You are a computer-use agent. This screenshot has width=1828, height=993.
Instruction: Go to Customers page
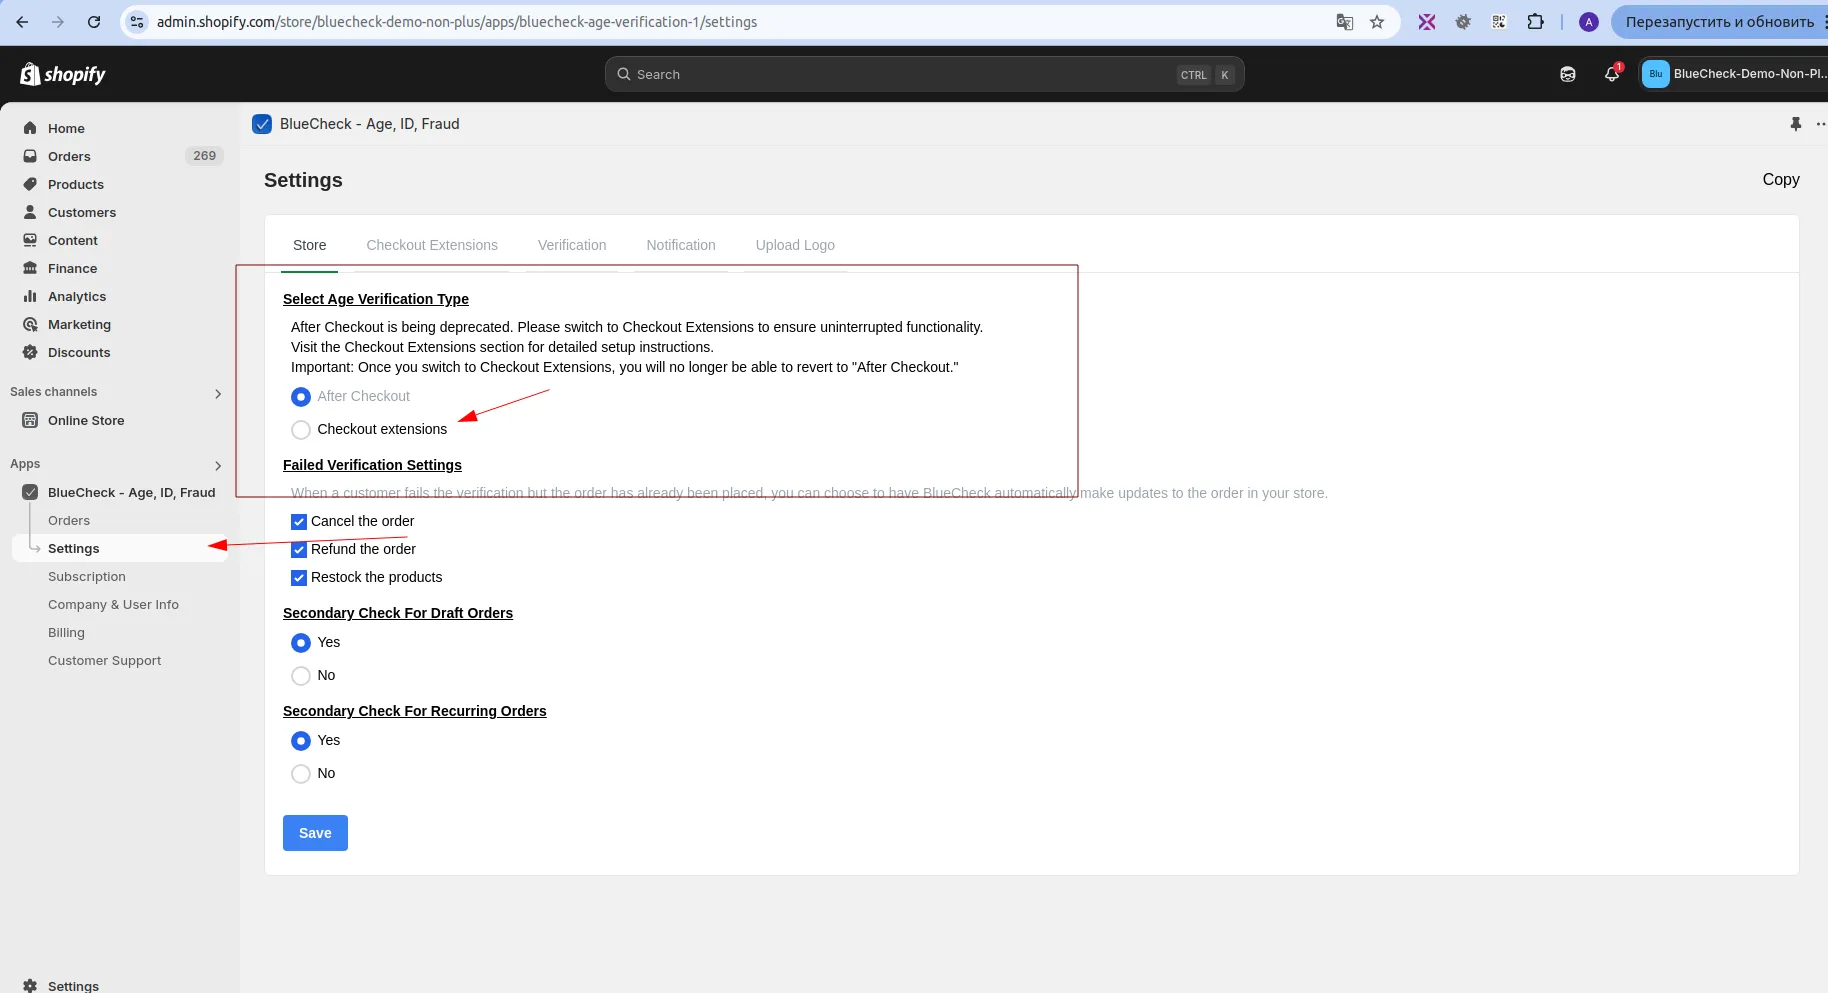(x=82, y=212)
